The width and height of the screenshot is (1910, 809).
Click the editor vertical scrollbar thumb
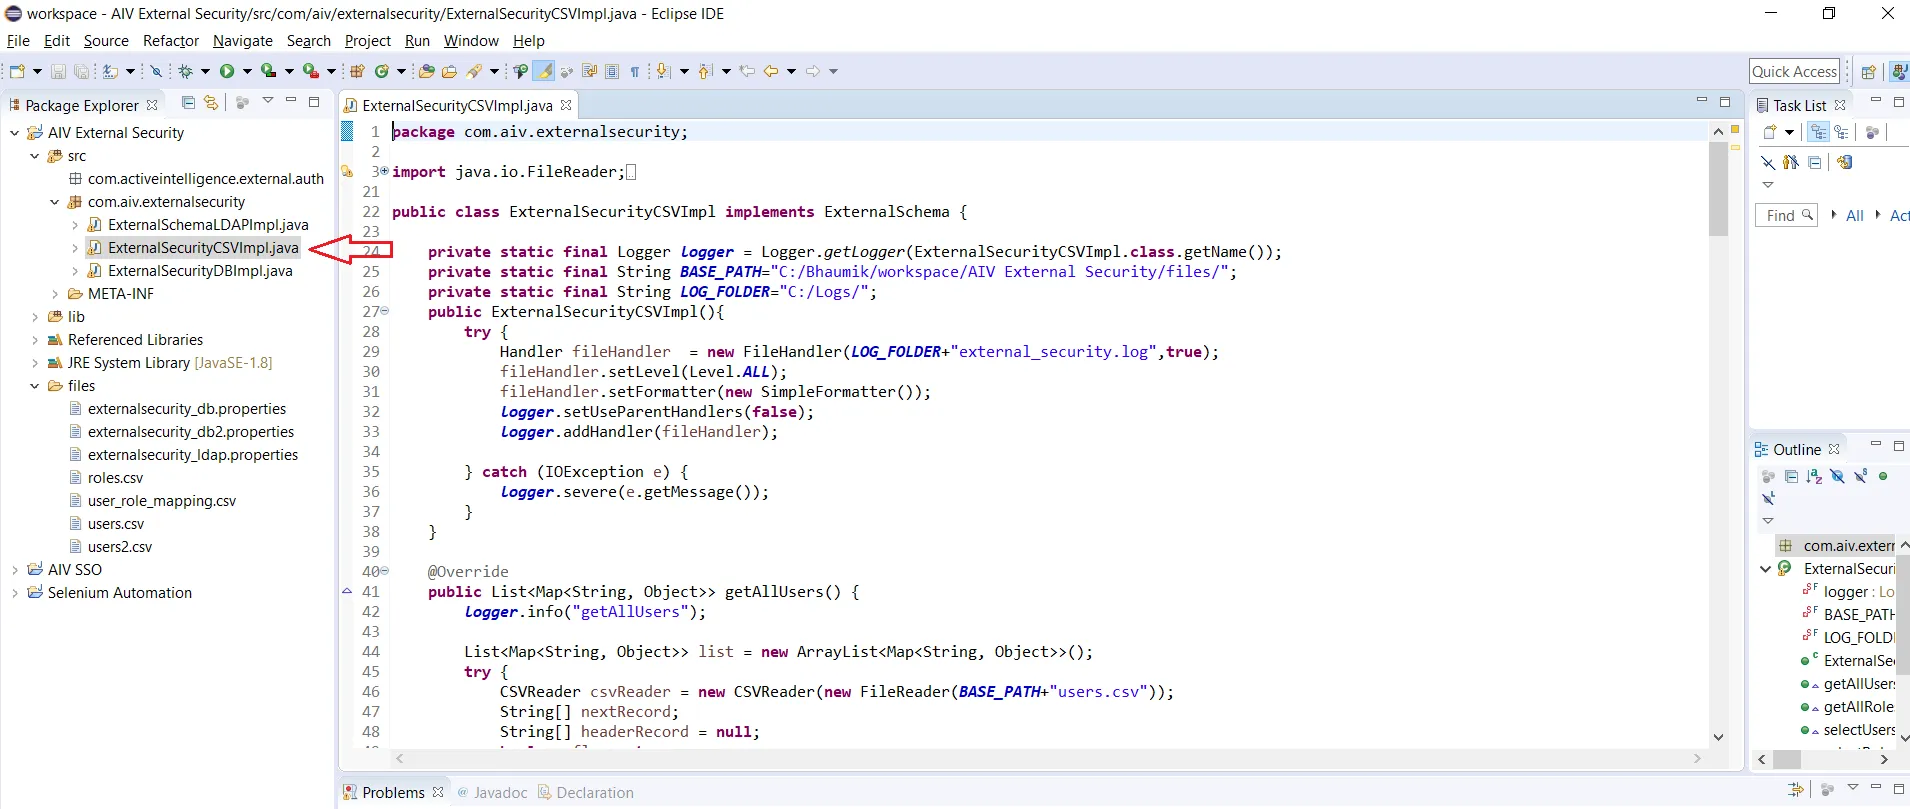(x=1718, y=188)
